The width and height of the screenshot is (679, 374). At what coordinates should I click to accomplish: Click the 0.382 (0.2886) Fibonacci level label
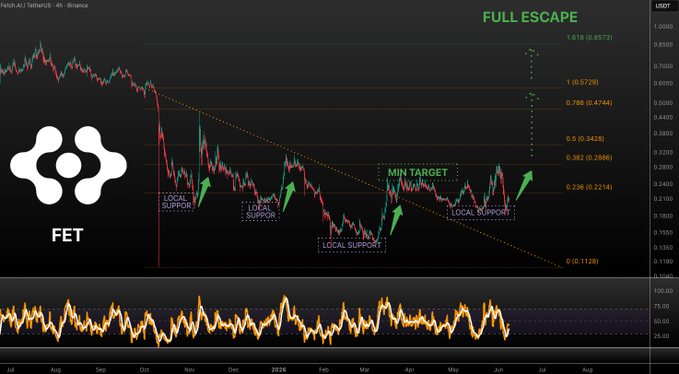pyautogui.click(x=589, y=158)
